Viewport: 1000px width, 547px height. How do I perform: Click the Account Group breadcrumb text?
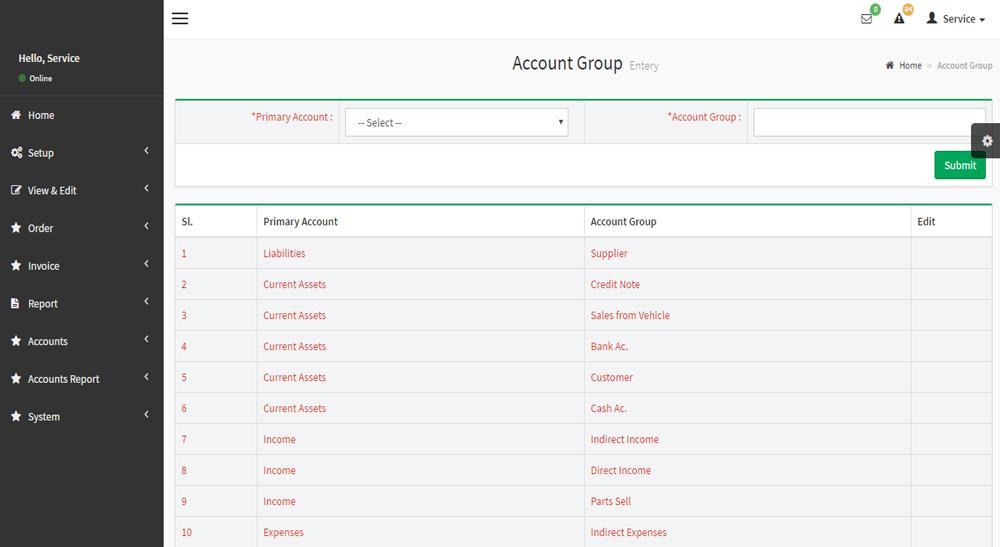[964, 65]
